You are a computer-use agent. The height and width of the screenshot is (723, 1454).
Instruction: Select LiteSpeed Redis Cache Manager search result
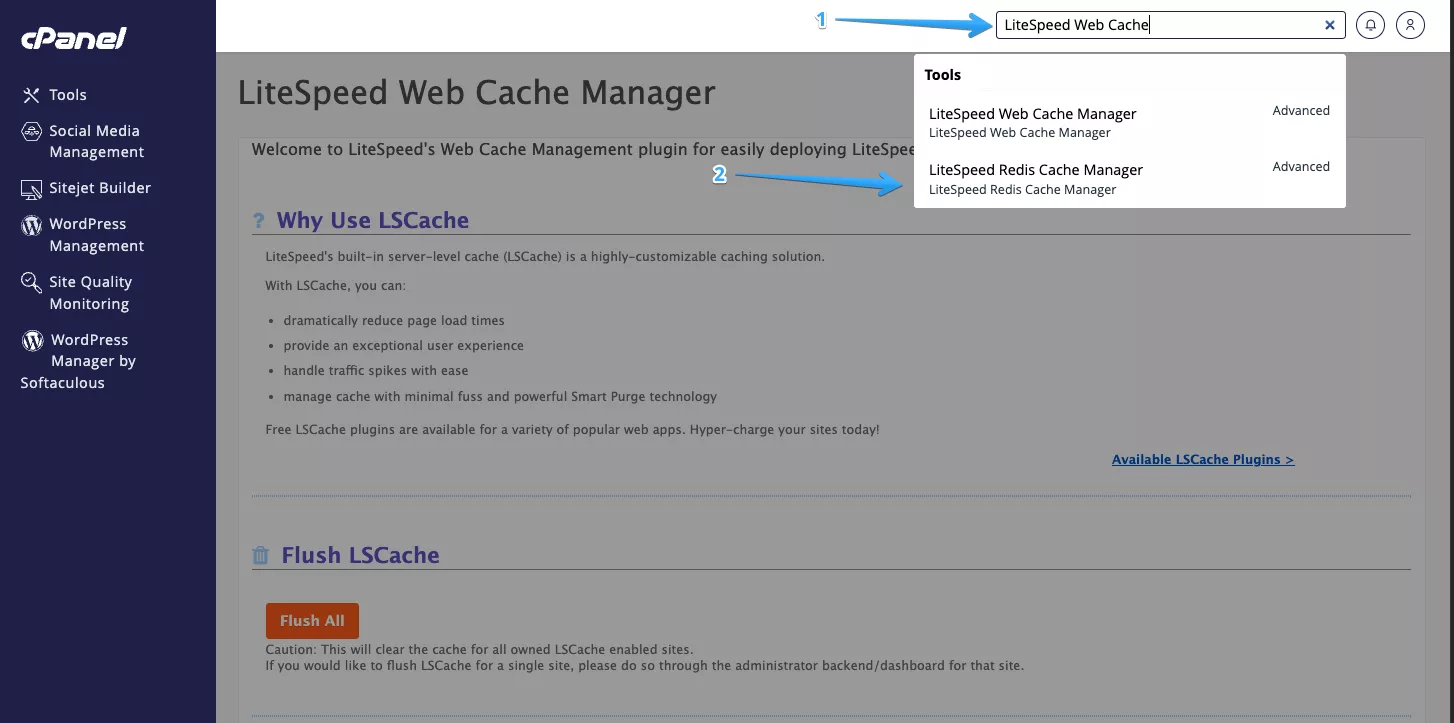pyautogui.click(x=1036, y=169)
